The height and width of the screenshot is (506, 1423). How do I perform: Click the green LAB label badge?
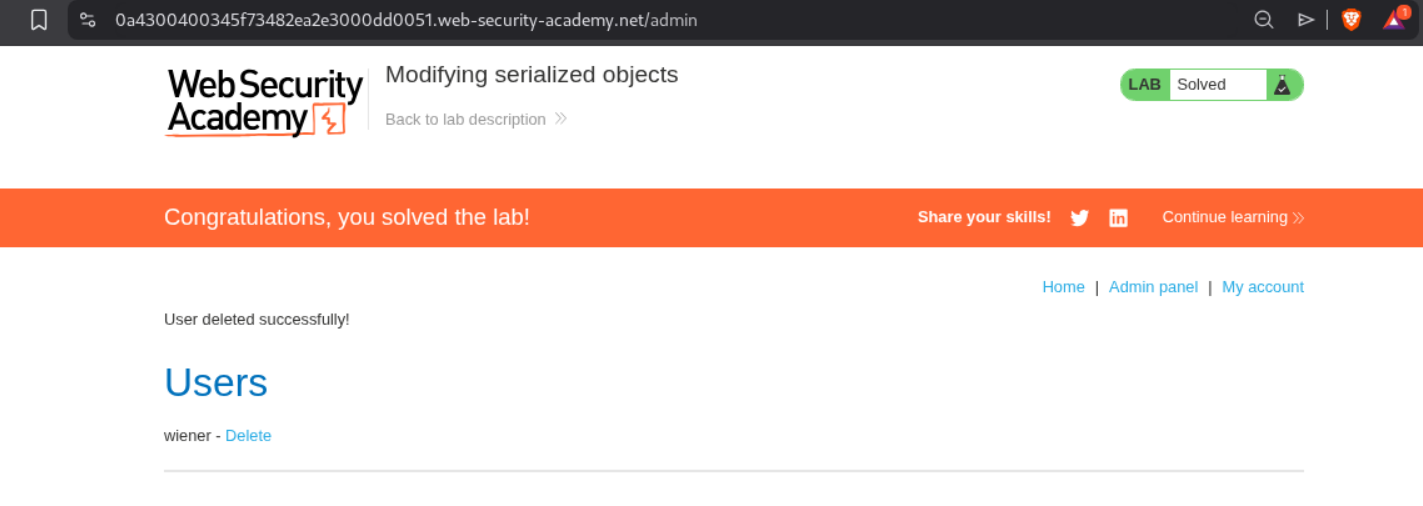pos(1144,85)
